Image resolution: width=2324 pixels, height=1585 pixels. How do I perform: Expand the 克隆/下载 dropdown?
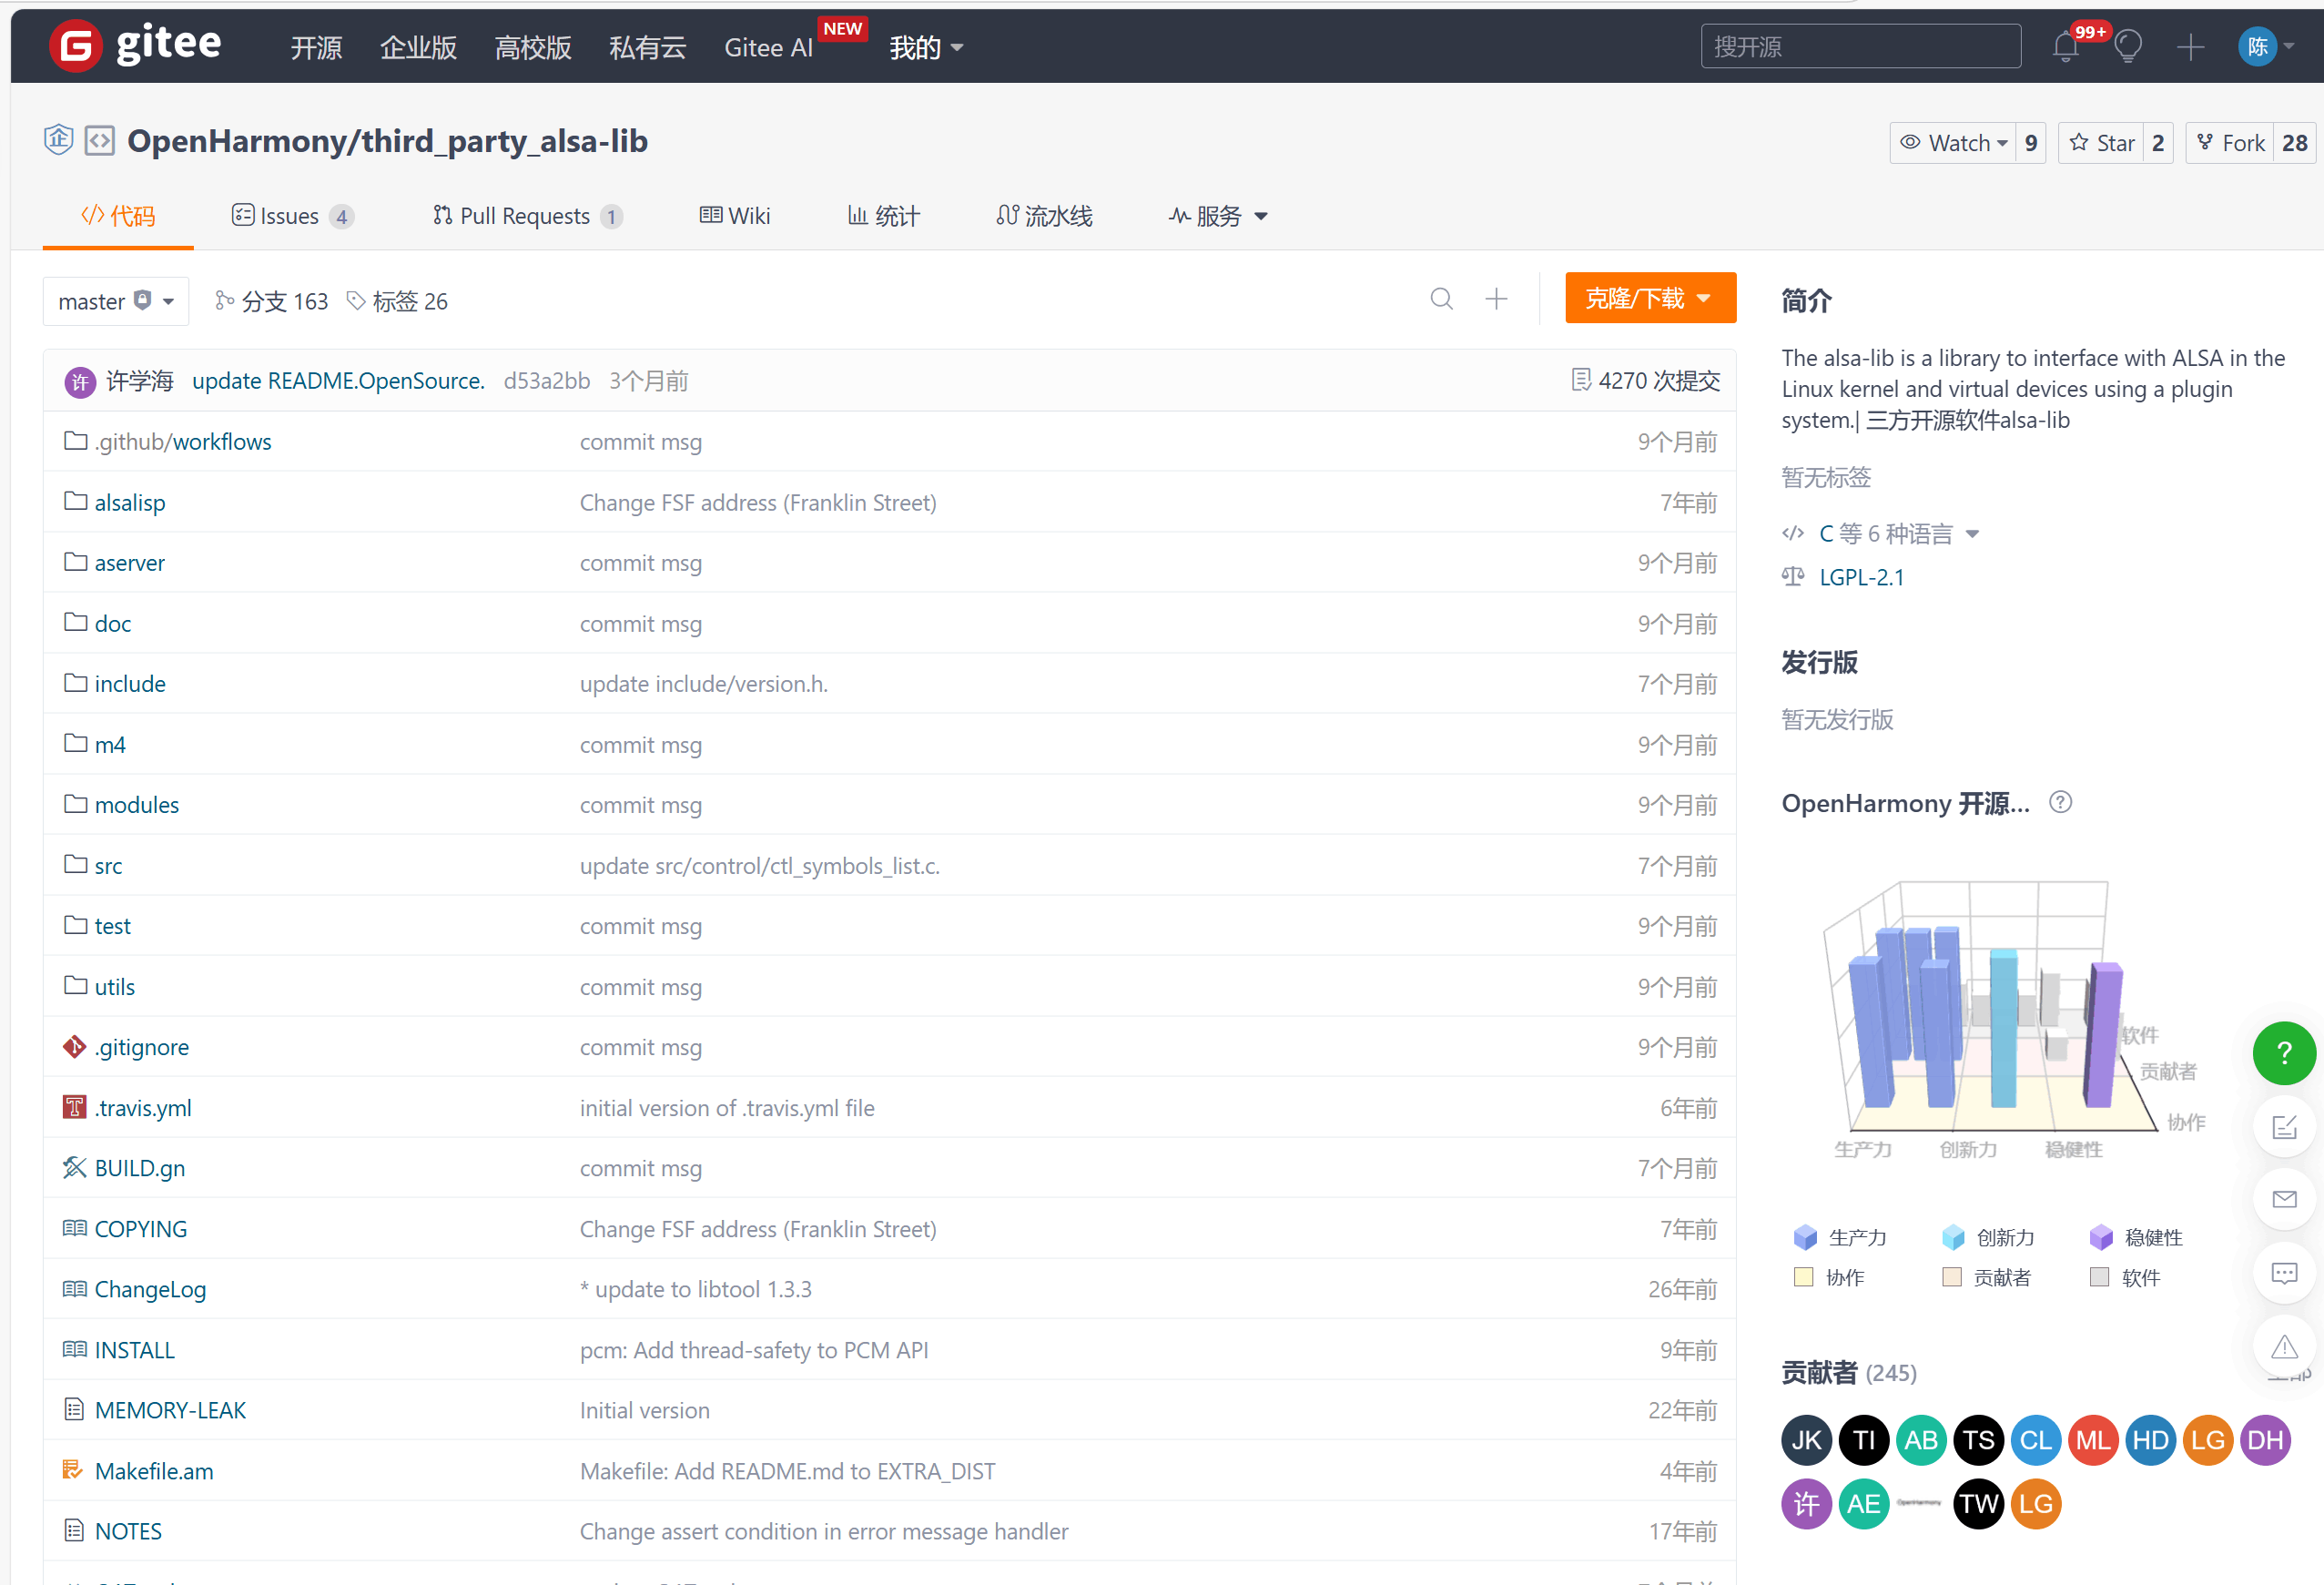point(1650,298)
